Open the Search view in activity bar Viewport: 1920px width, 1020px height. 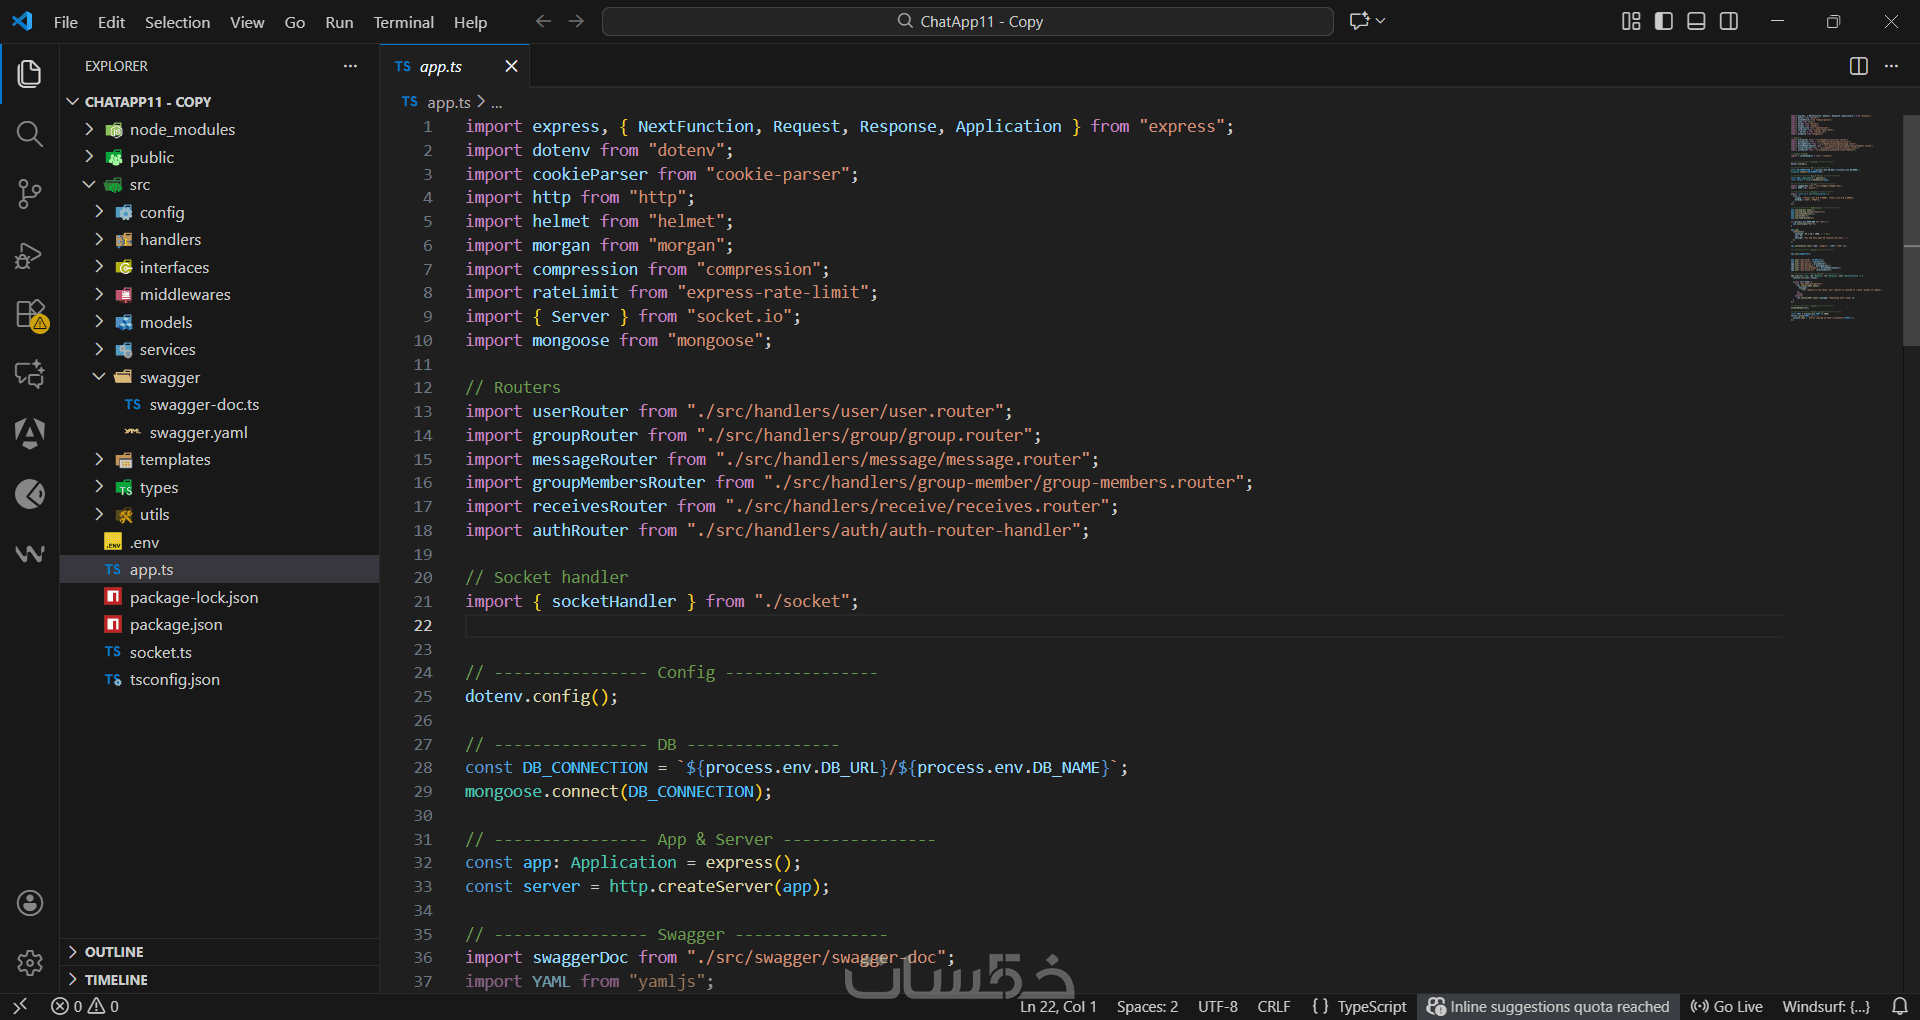(30, 133)
